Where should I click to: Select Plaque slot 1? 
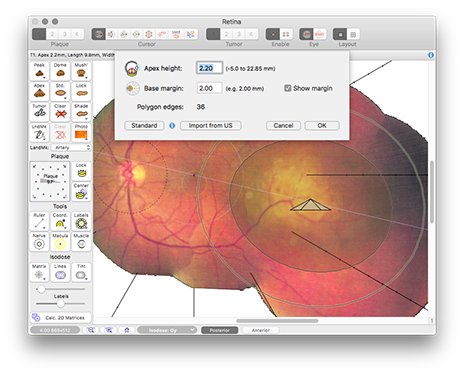click(39, 34)
